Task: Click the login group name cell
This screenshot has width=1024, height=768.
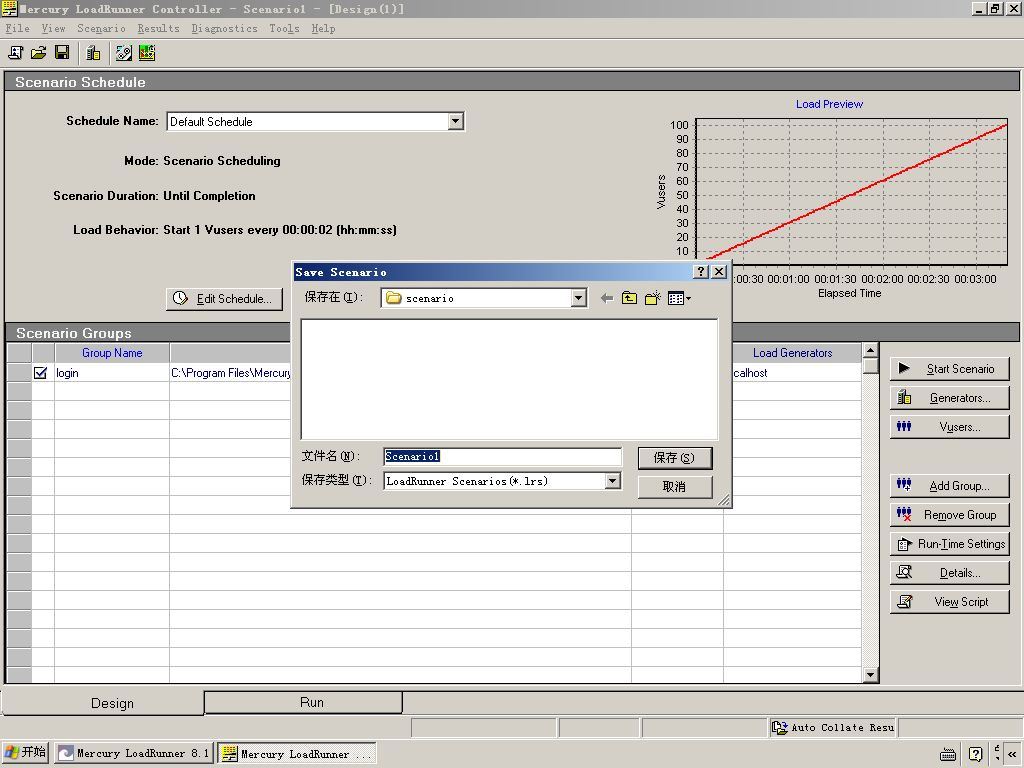Action: [112, 373]
